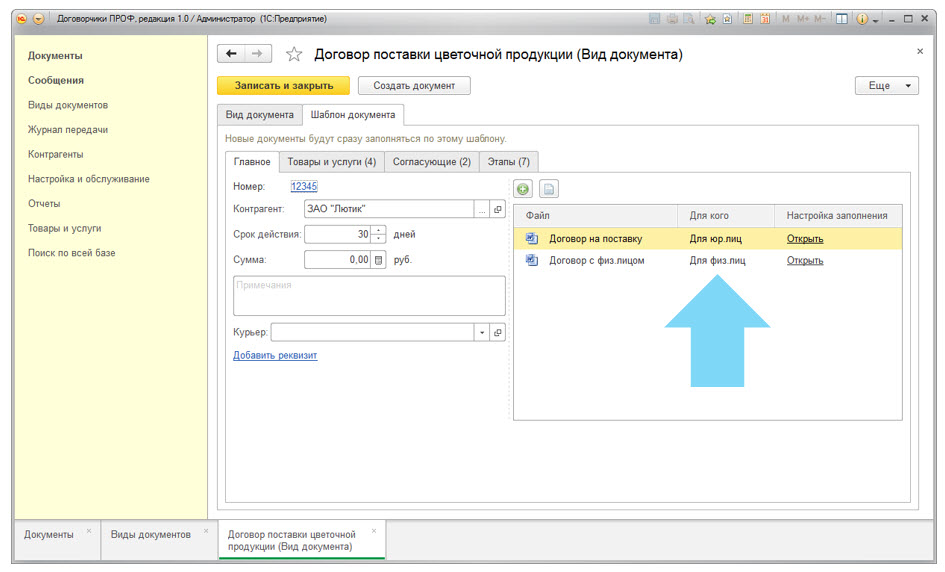Click the Курьер input field
The width and height of the screenshot is (945, 572).
click(x=372, y=332)
